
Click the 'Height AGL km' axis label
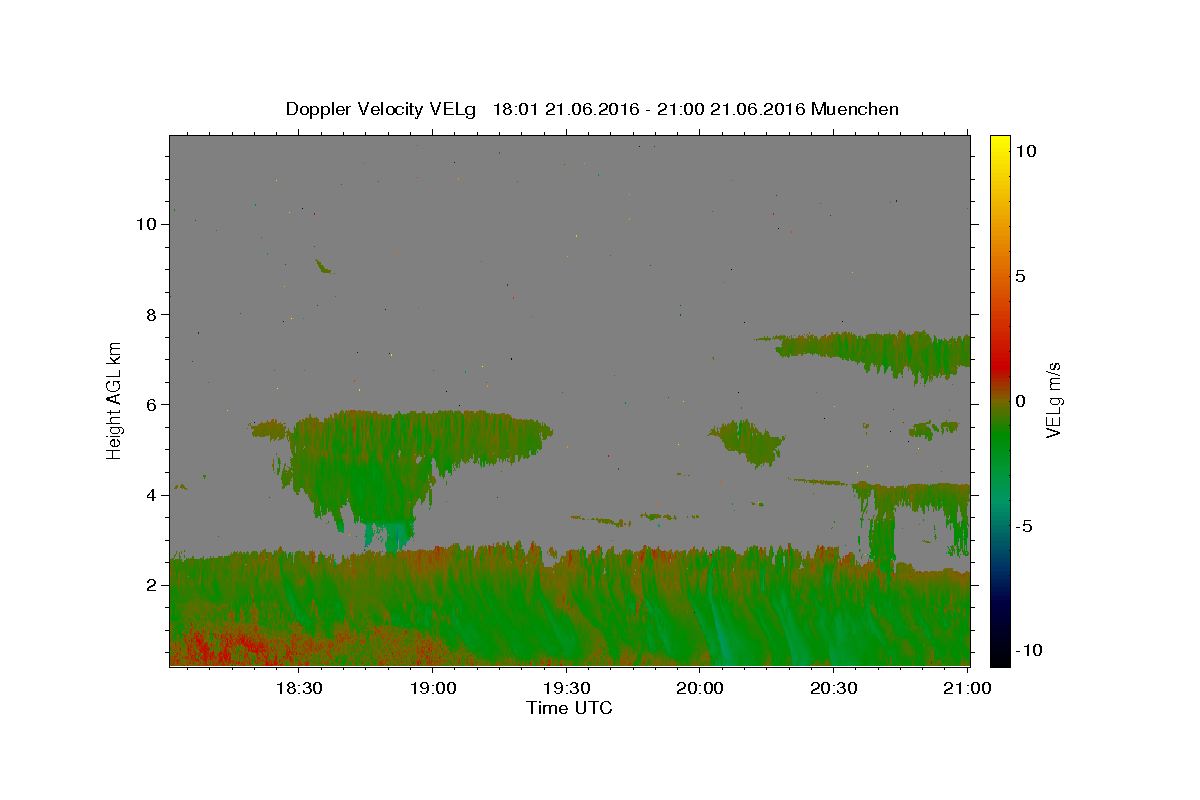[115, 400]
